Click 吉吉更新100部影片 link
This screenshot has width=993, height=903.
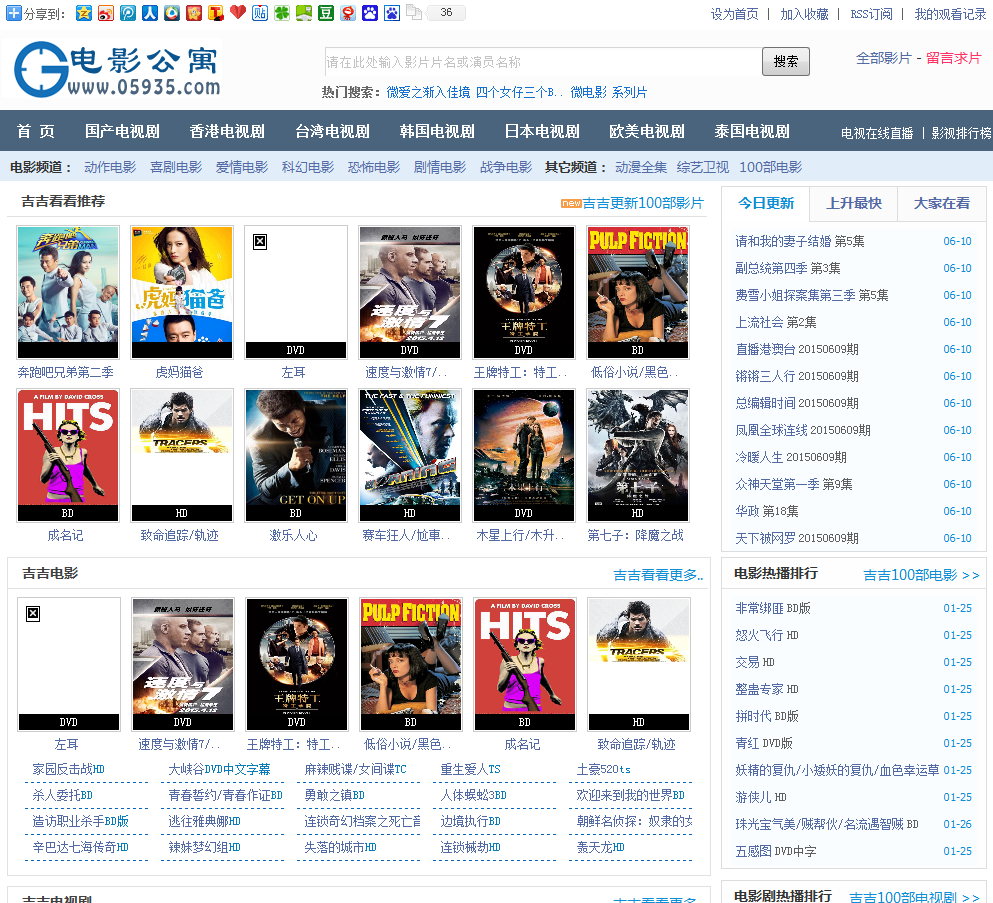(643, 203)
